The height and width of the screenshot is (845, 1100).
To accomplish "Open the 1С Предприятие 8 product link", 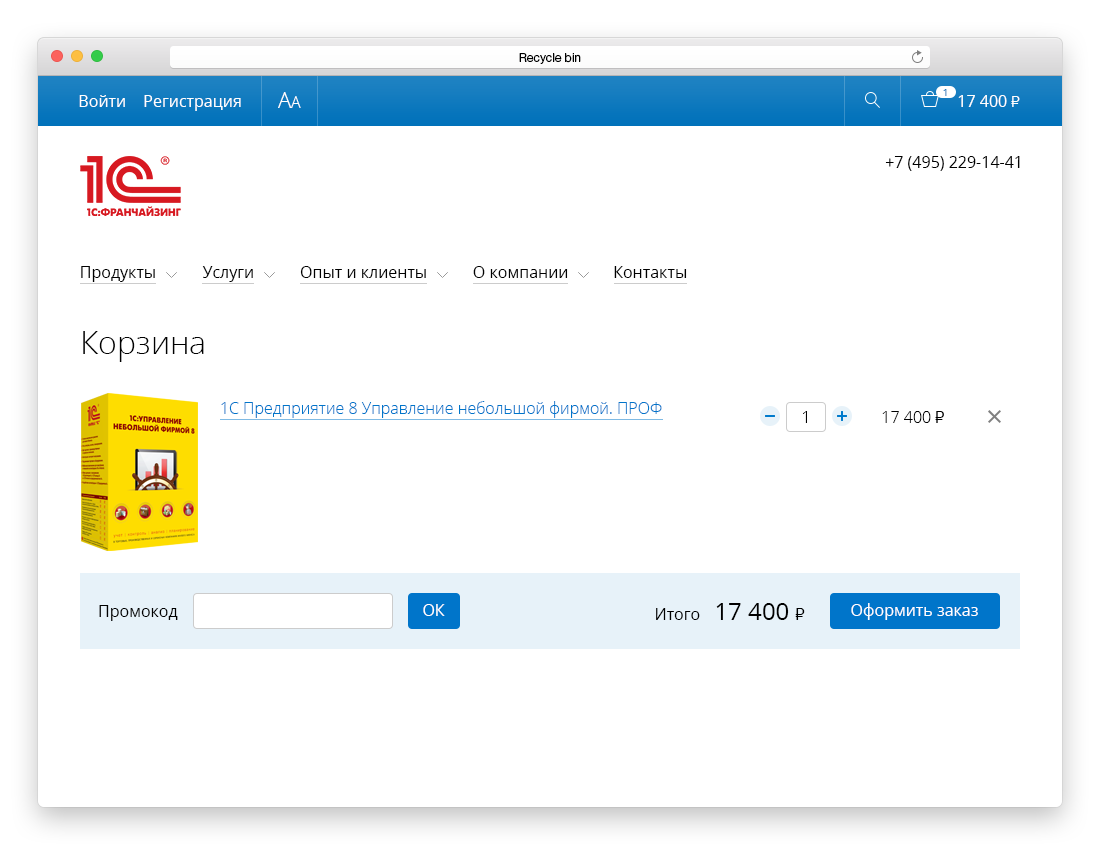I will coord(441,409).
